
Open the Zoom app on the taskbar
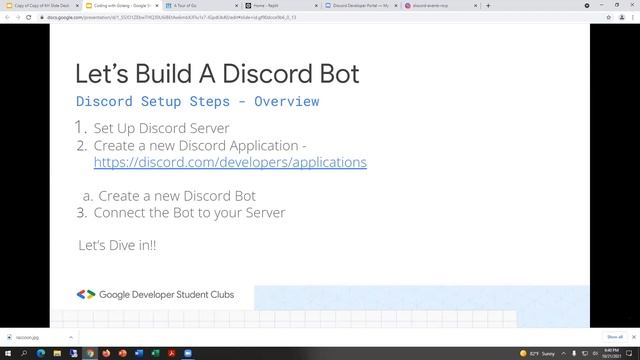pyautogui.click(x=188, y=353)
